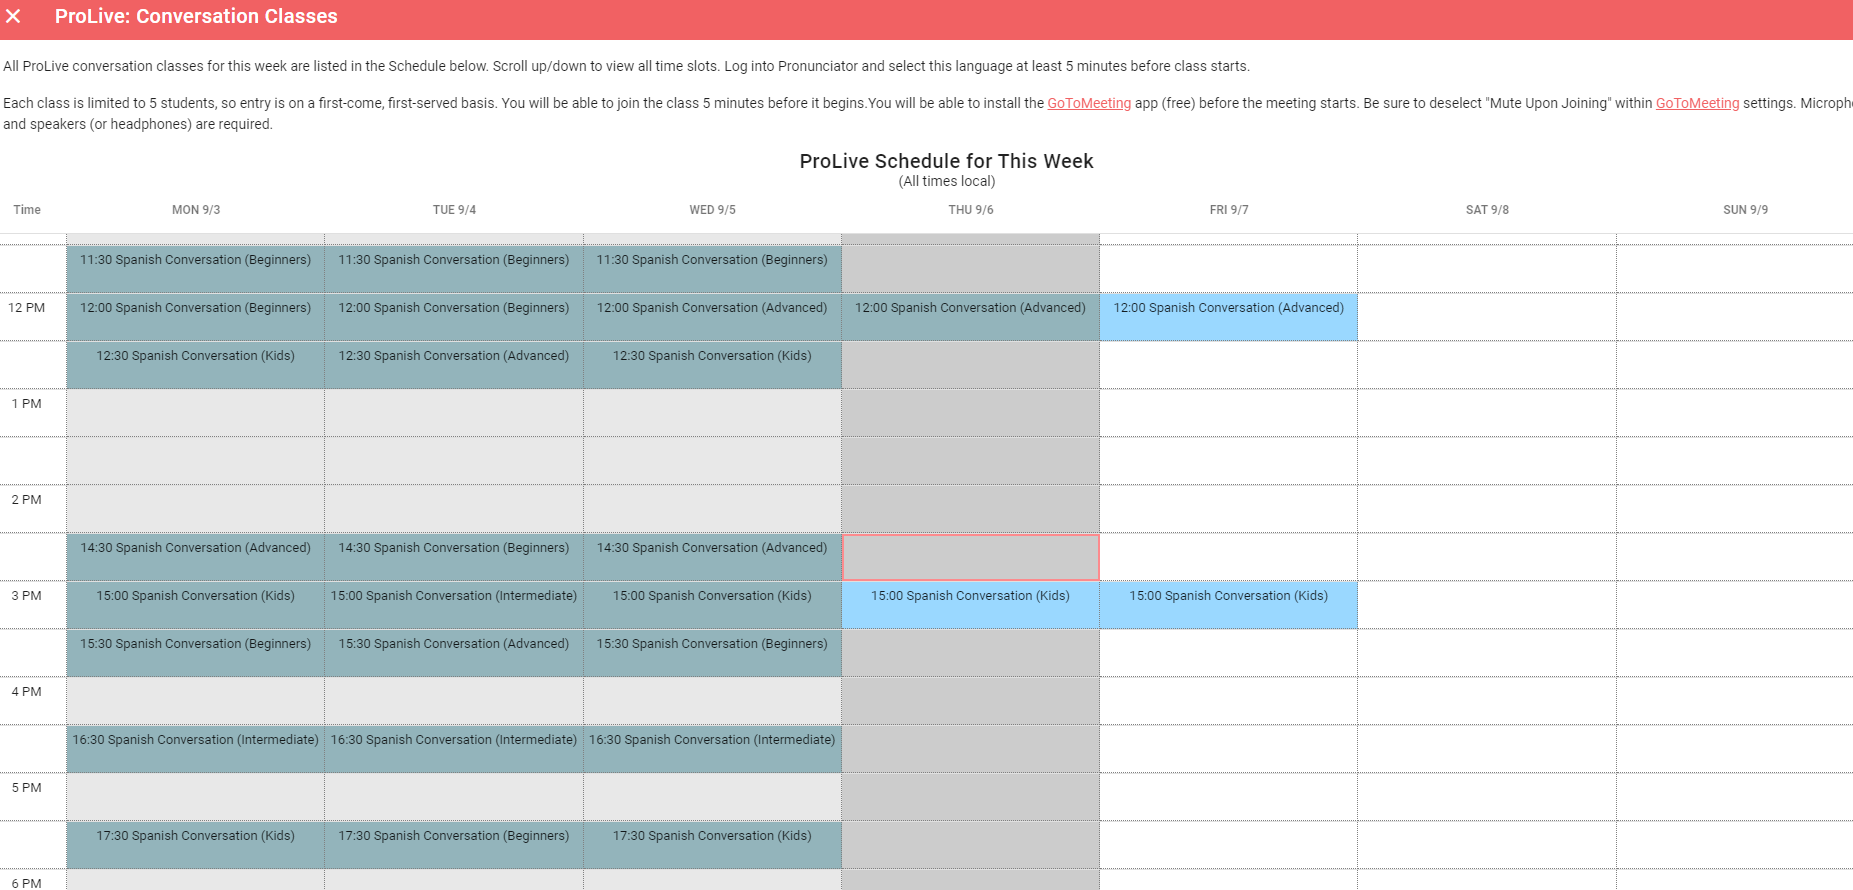The height and width of the screenshot is (890, 1853).
Task: Open the first GoToMeeting app link
Action: tap(1088, 103)
